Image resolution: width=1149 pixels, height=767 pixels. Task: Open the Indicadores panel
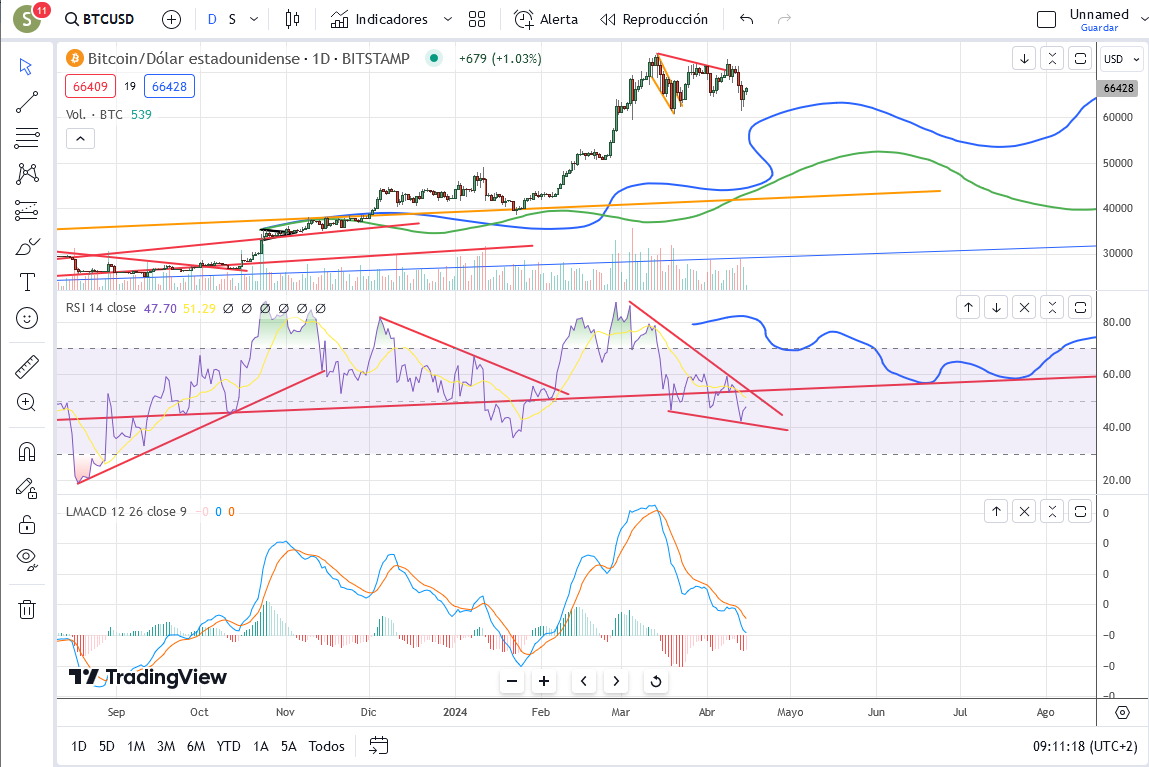coord(379,19)
